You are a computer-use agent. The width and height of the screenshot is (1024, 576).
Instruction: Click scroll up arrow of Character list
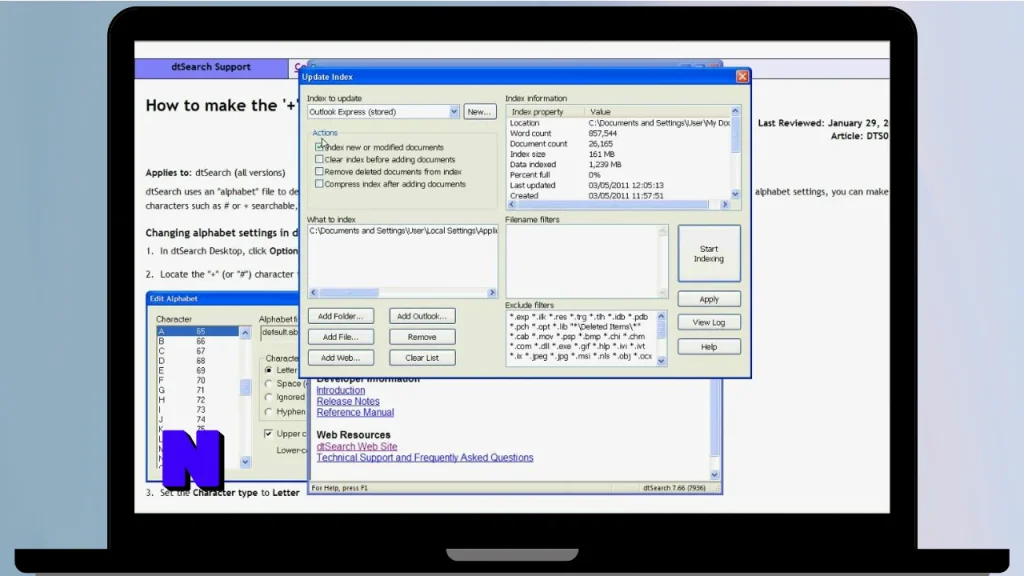[245, 332]
